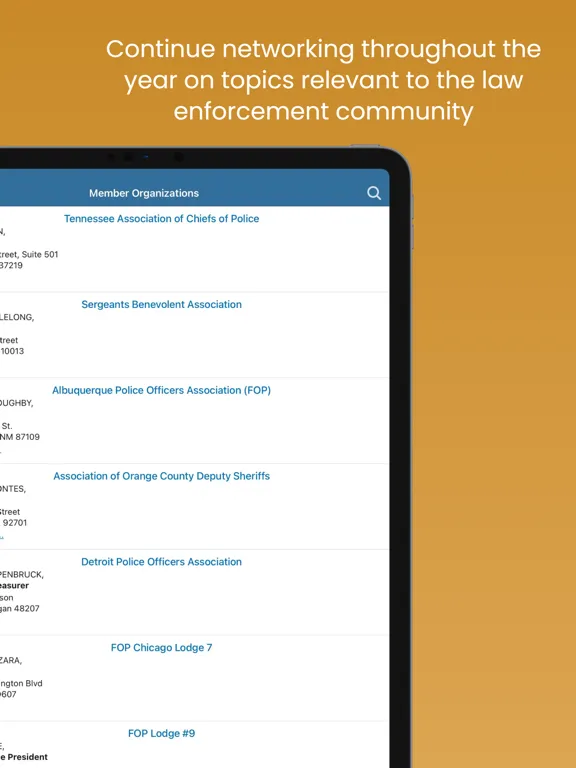
Task: Click the 'e President' title text
Action: click(x=24, y=757)
